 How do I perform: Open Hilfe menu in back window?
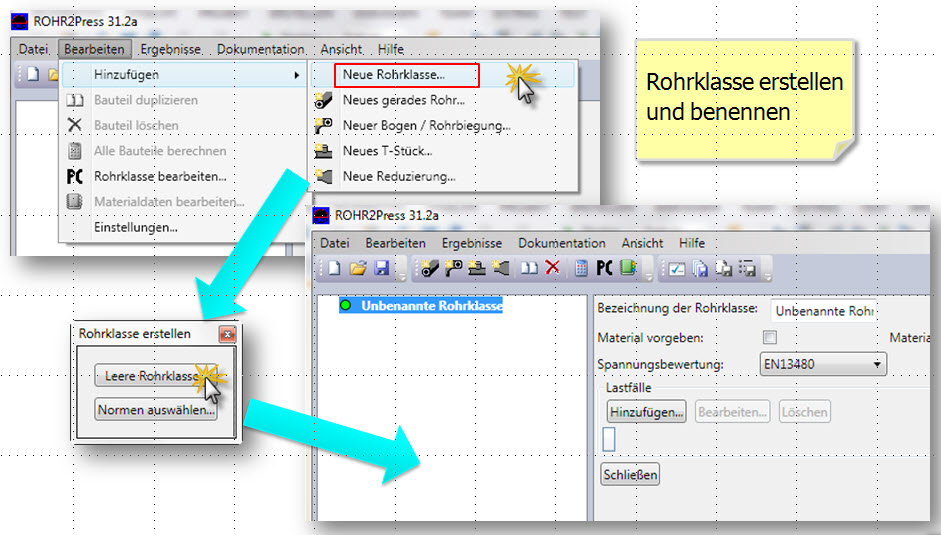coord(391,49)
